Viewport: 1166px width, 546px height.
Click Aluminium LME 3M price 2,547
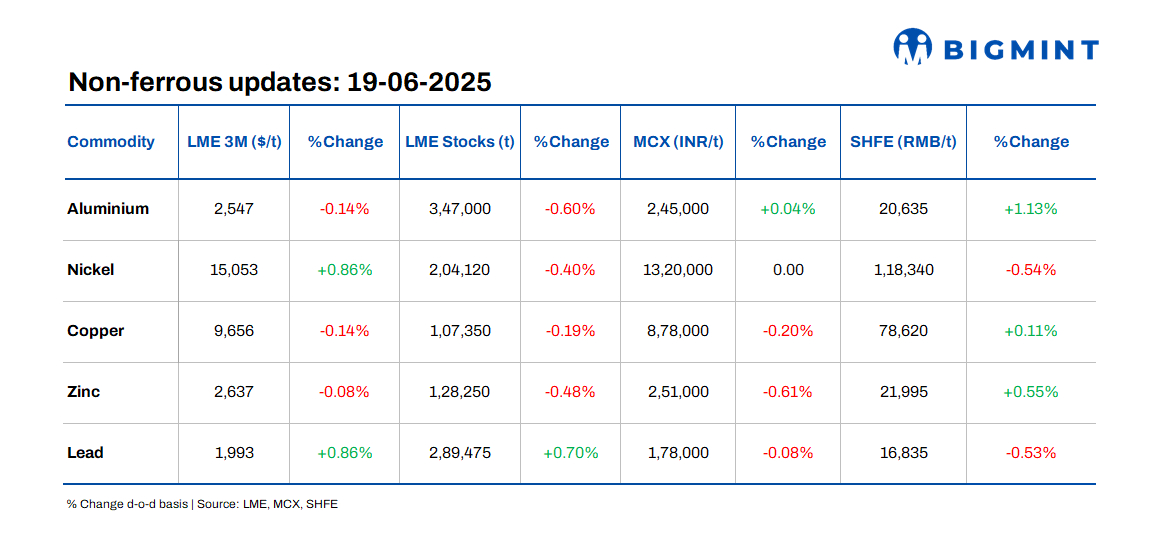coord(234,209)
